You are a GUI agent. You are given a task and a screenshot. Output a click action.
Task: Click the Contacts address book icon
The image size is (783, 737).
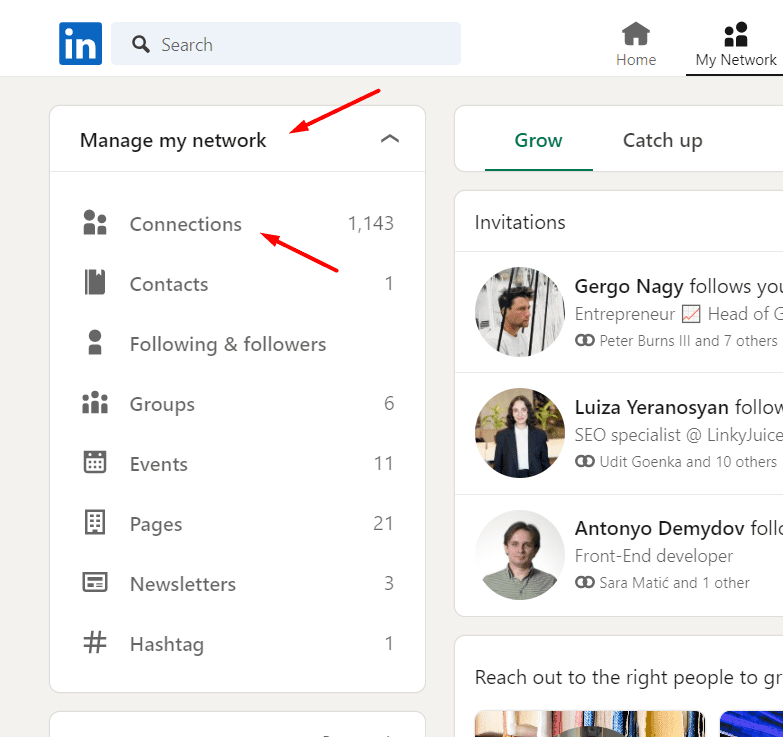click(x=95, y=282)
